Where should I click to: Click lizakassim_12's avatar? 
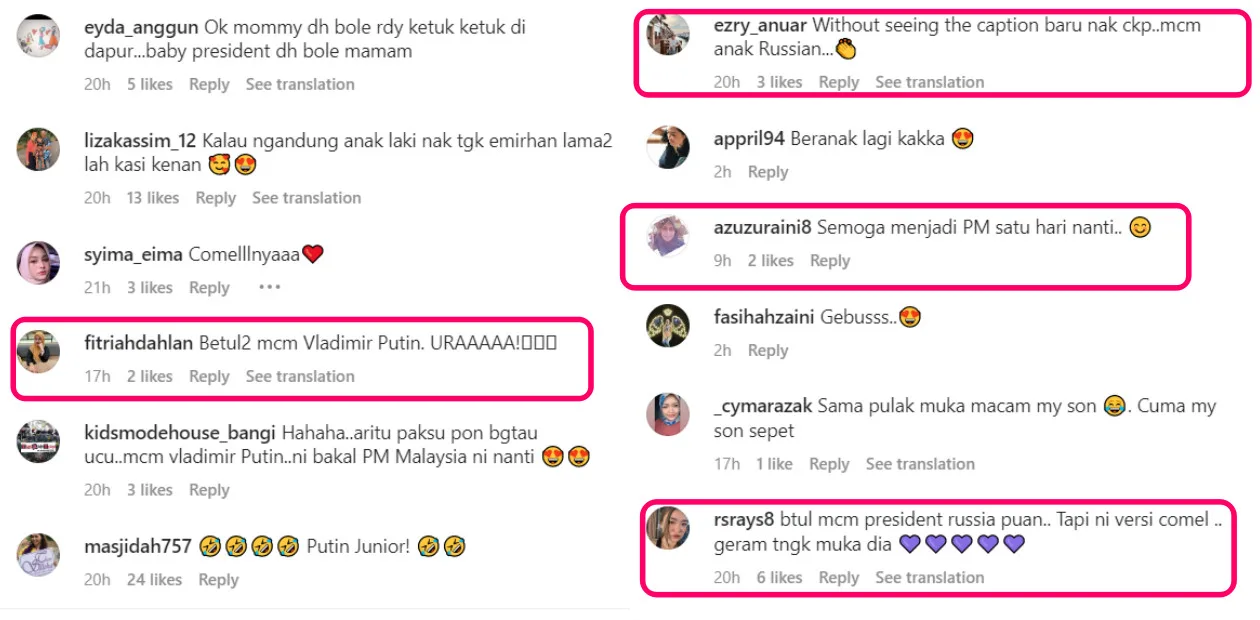point(39,149)
